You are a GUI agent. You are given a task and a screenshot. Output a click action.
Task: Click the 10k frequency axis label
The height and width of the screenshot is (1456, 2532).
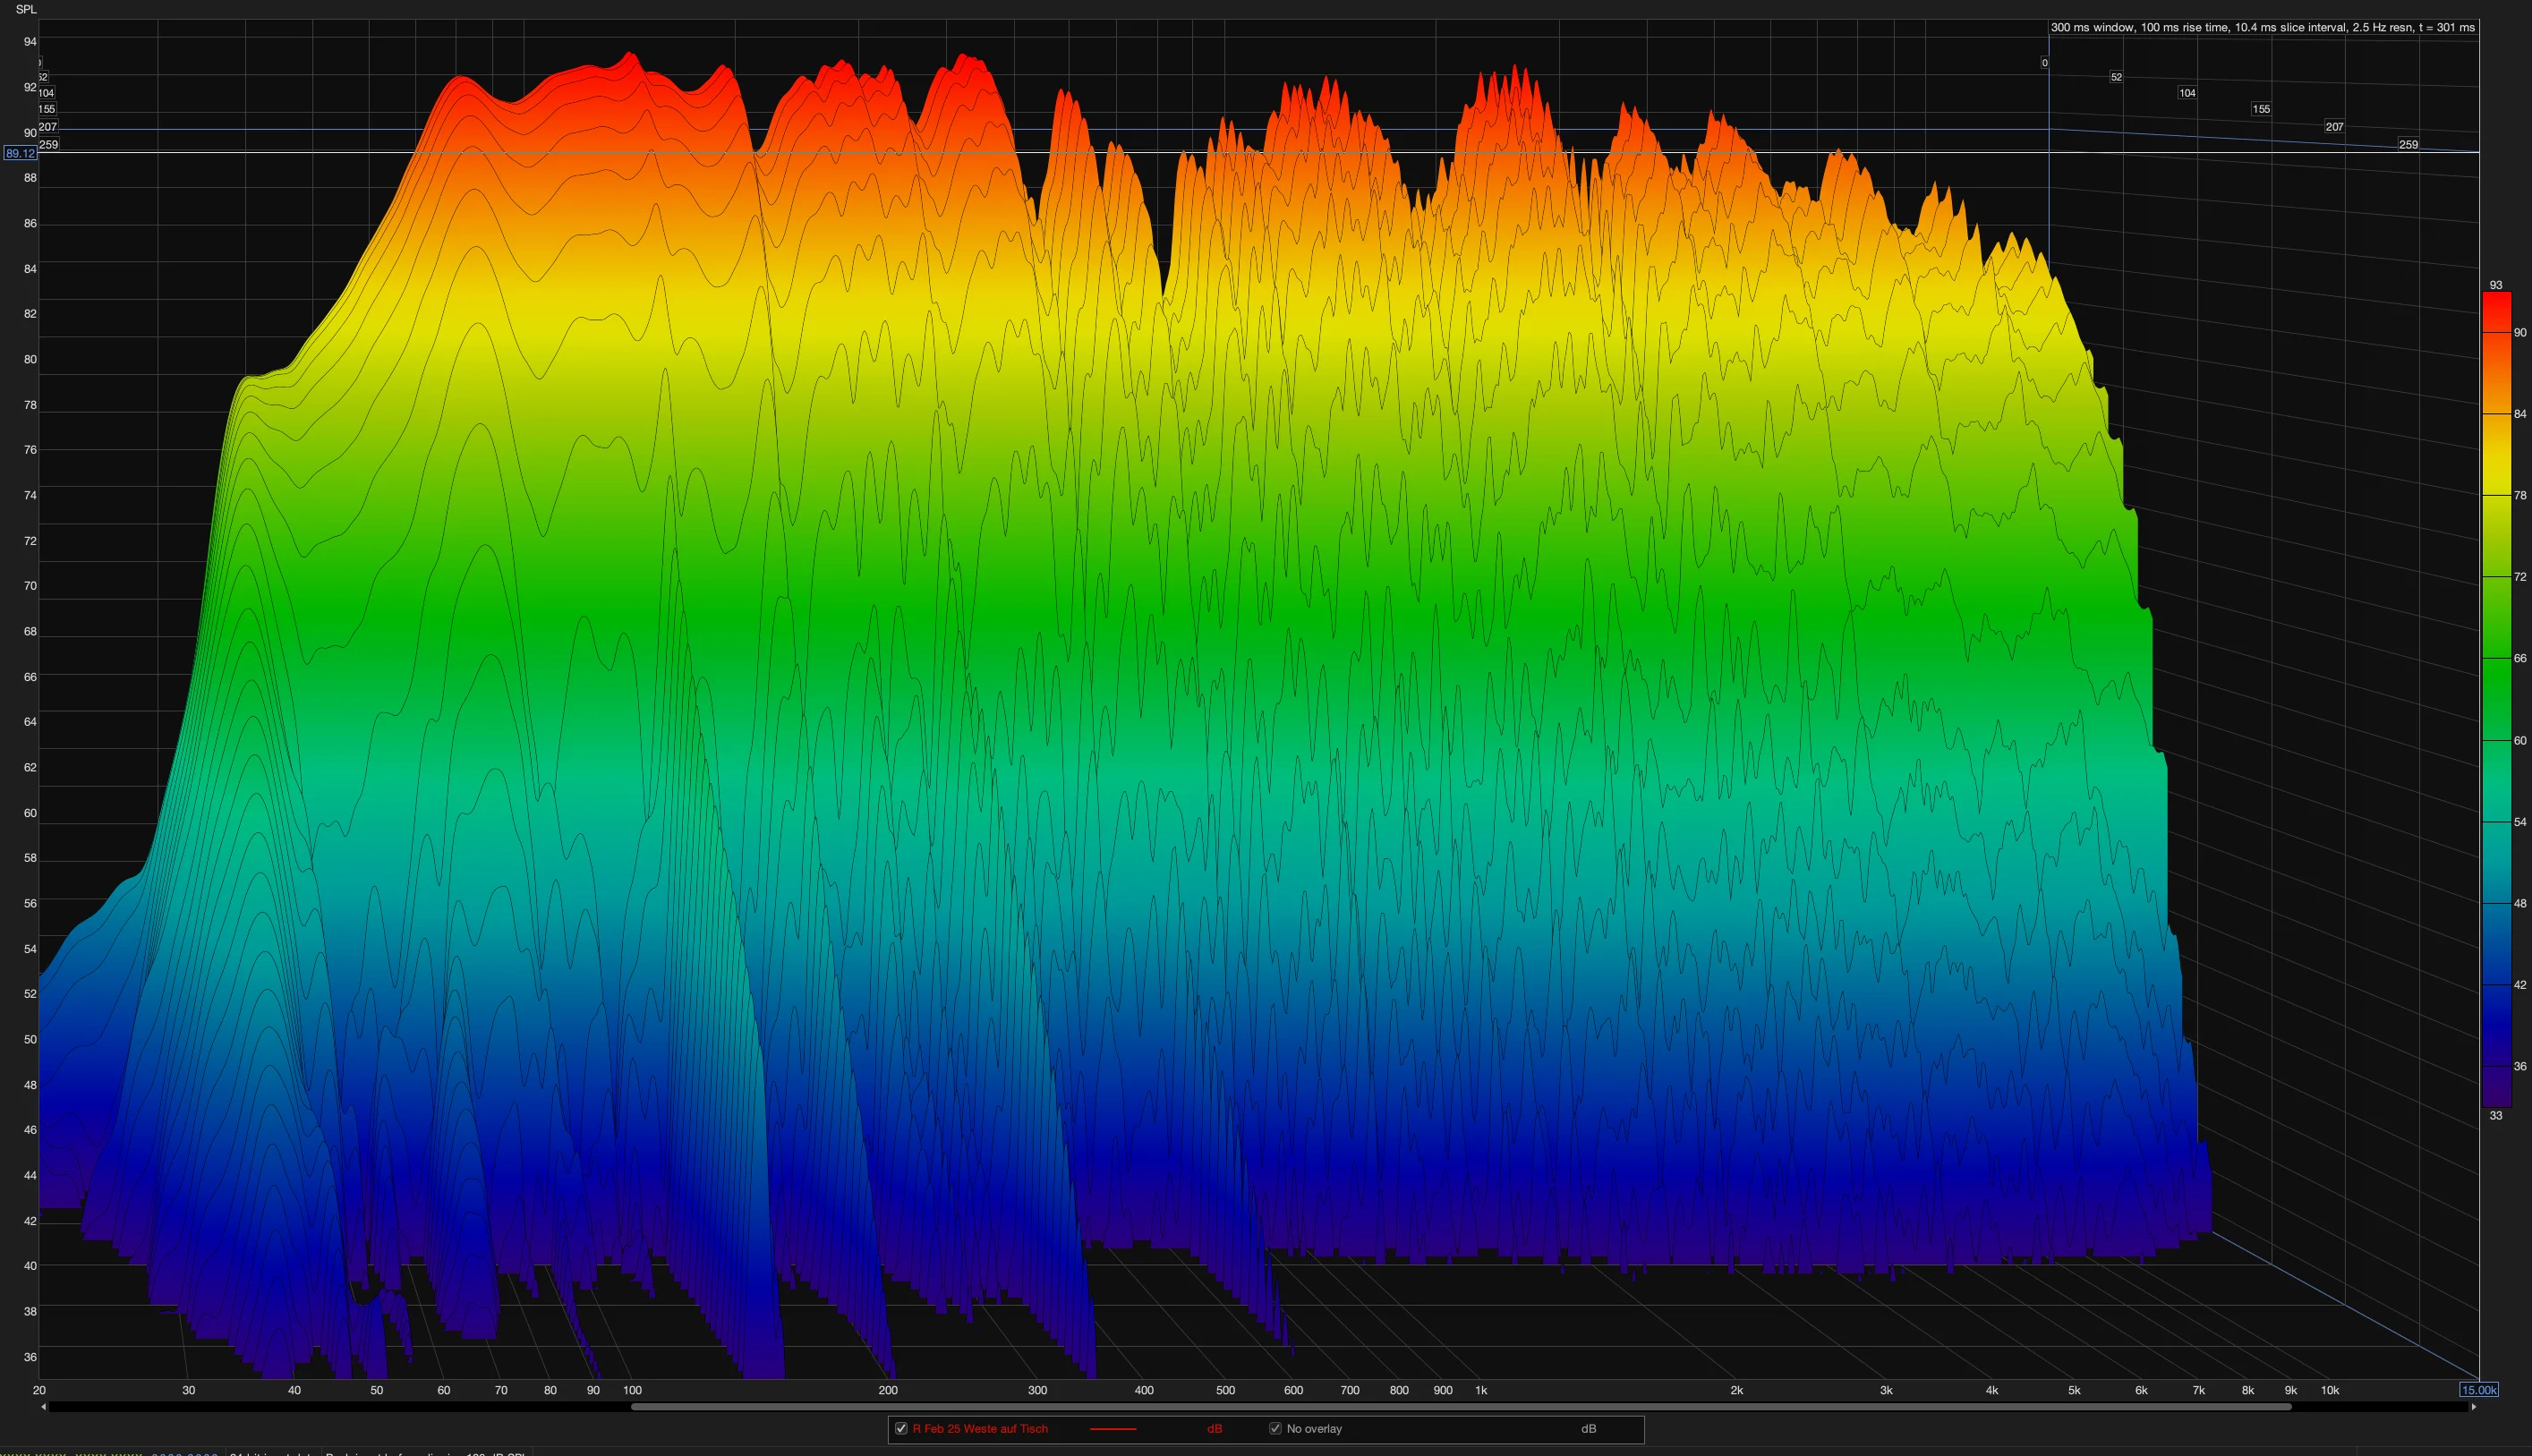coord(2330,1390)
